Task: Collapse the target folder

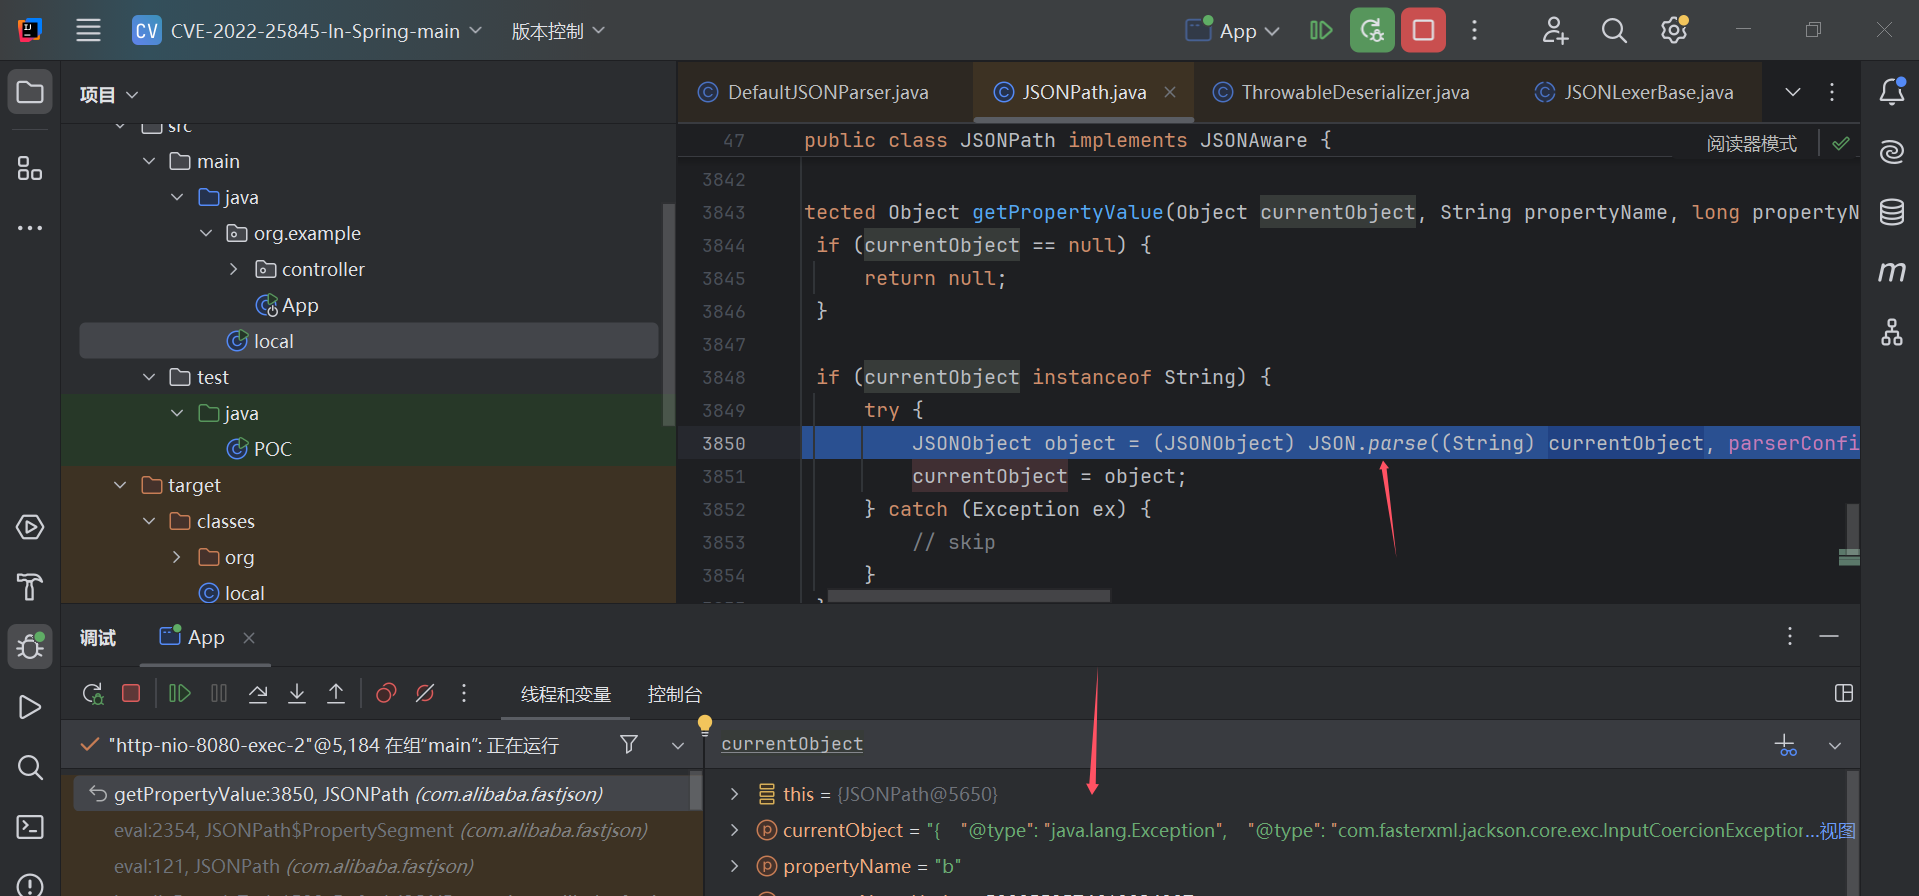Action: click(120, 485)
